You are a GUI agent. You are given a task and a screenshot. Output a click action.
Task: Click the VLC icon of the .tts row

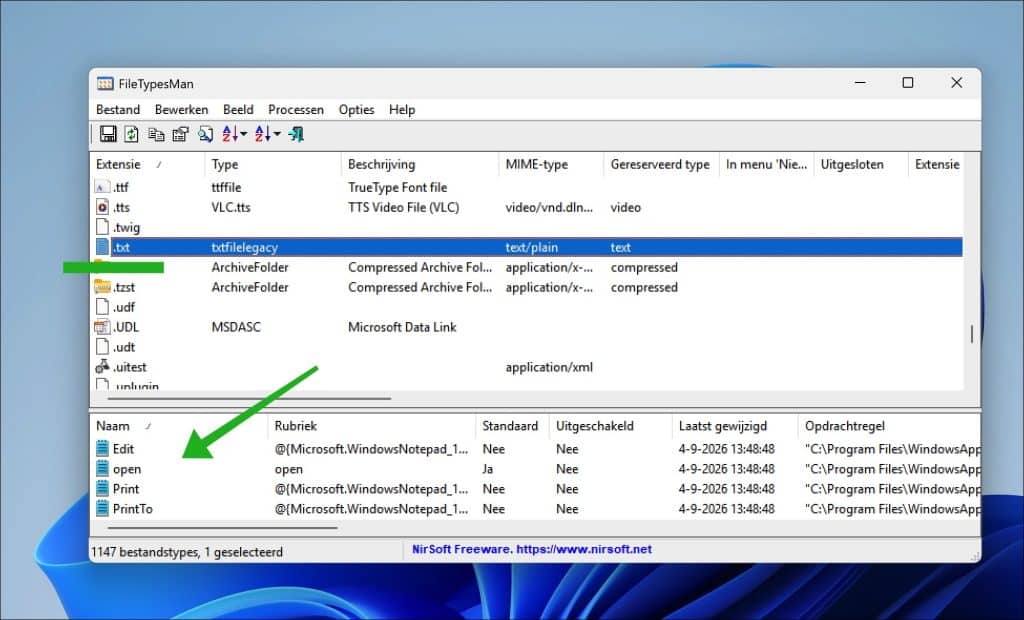pyautogui.click(x=102, y=207)
